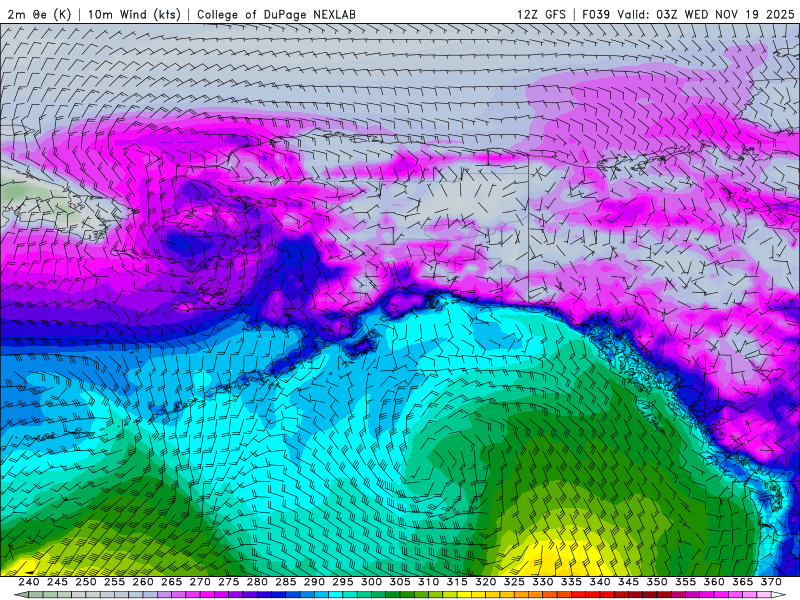Click the 260 value on the color scale
800x600 pixels.
point(143,582)
